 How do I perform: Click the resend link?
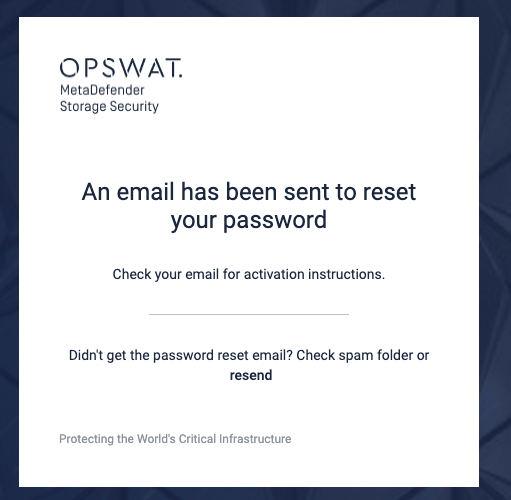[251, 375]
